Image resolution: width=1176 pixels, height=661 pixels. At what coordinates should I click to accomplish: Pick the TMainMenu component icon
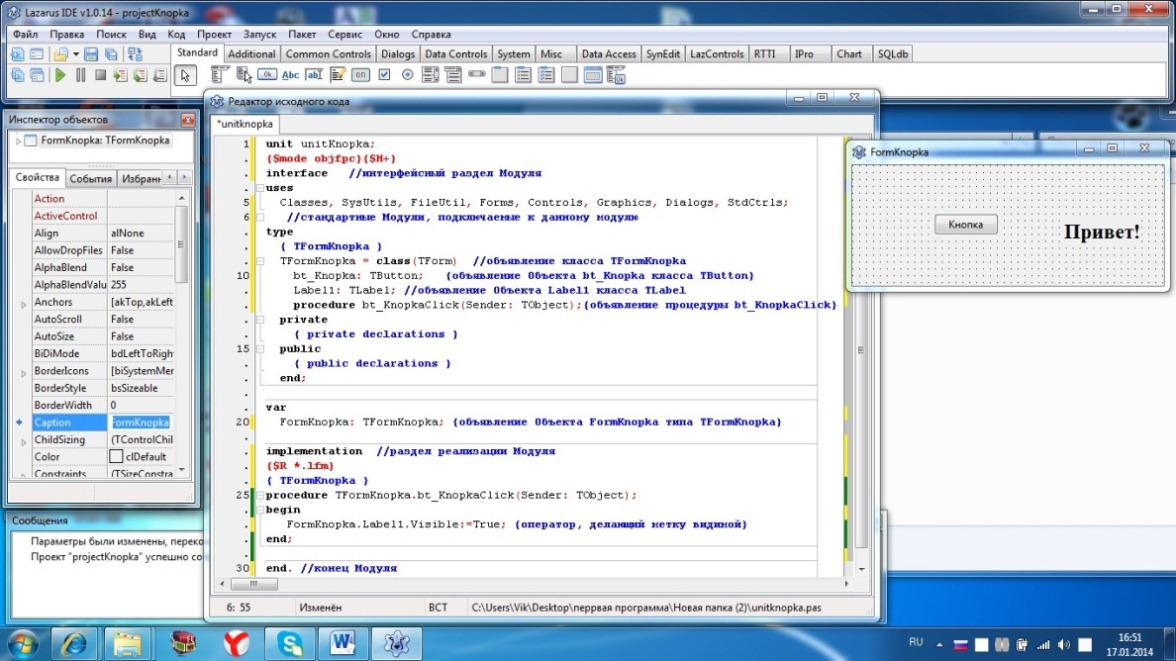(x=219, y=75)
